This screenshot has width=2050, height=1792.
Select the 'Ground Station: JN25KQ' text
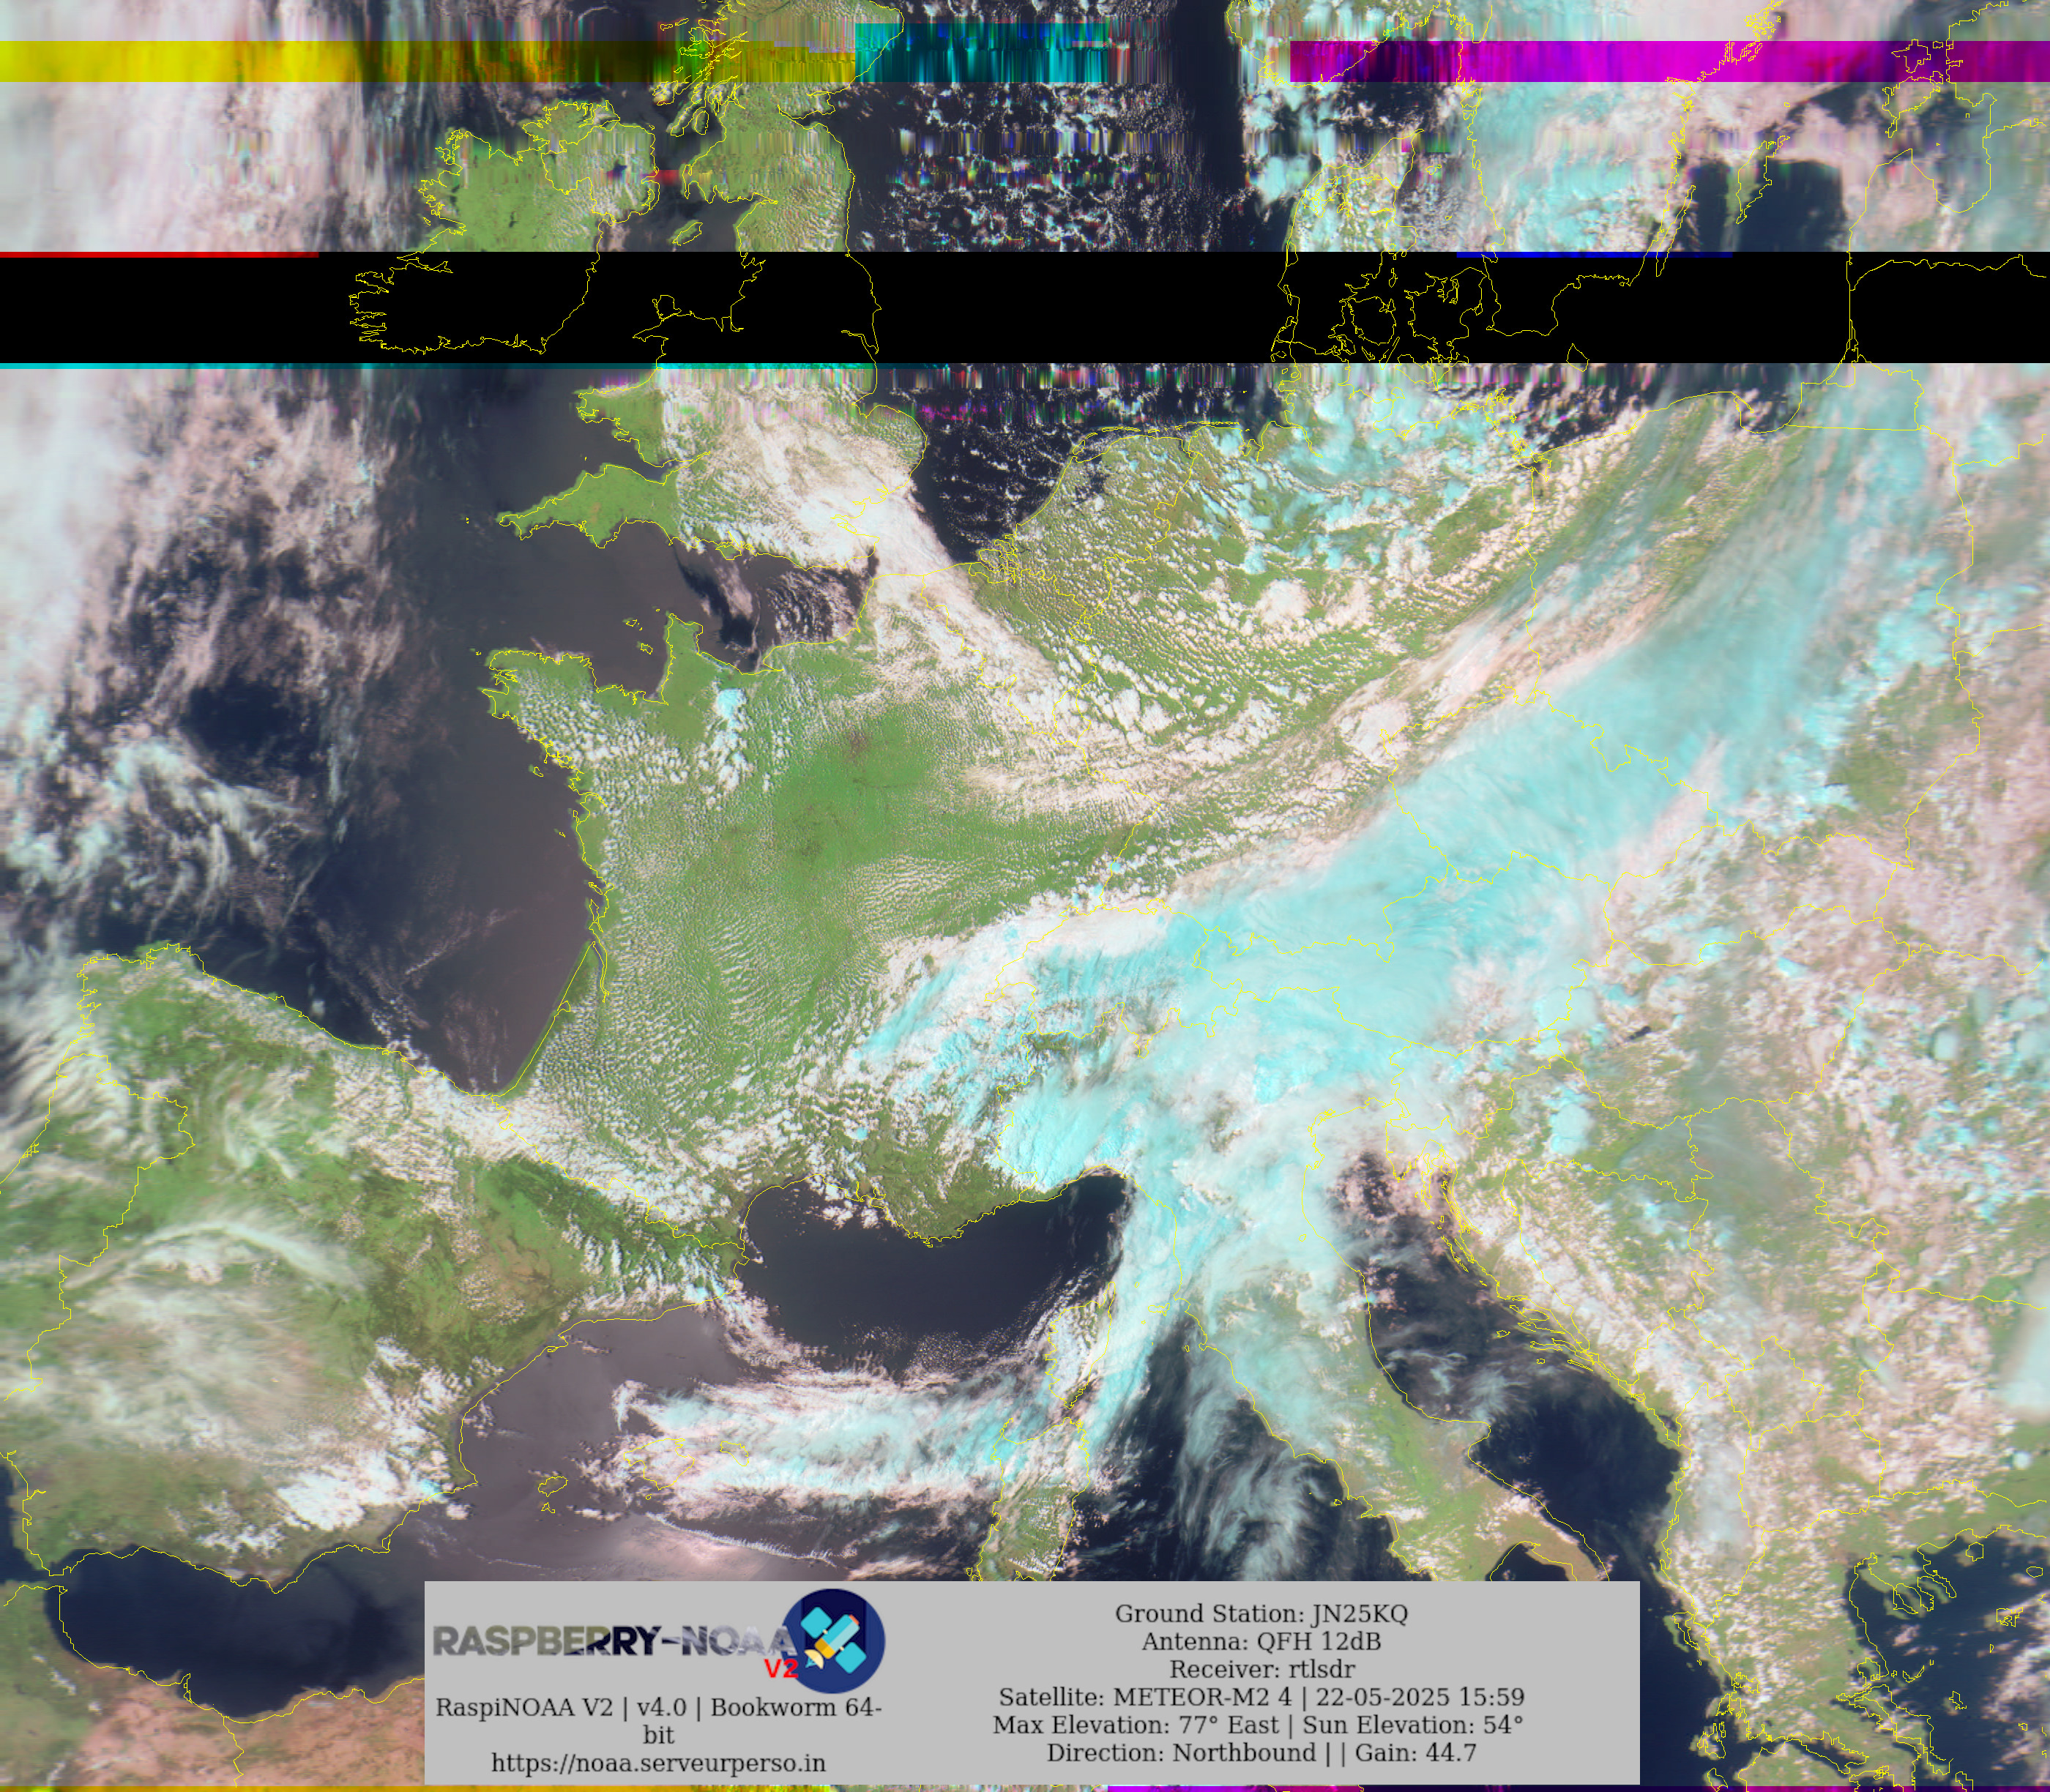tap(1261, 1613)
